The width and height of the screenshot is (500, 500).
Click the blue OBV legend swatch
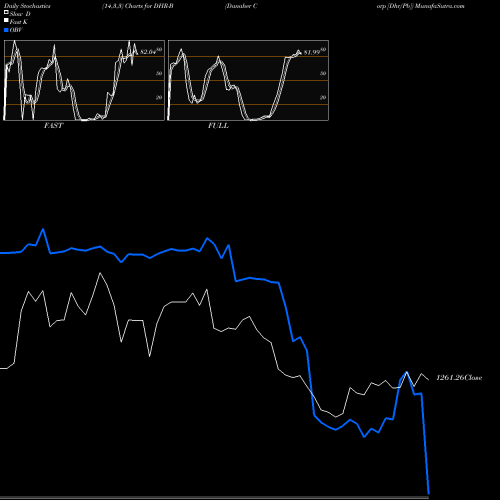click(6, 30)
